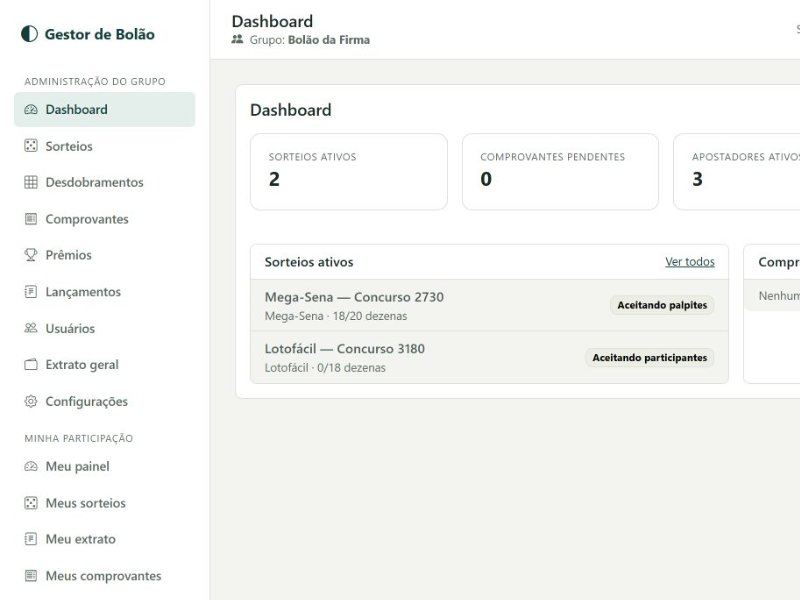800x600 pixels.
Task: Click the group name Bolão da Firma
Action: (x=329, y=40)
